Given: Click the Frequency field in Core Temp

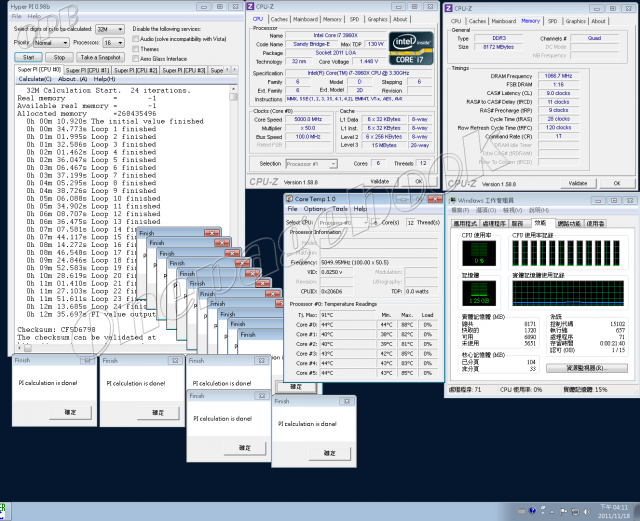Looking at the screenshot, I should coord(379,262).
